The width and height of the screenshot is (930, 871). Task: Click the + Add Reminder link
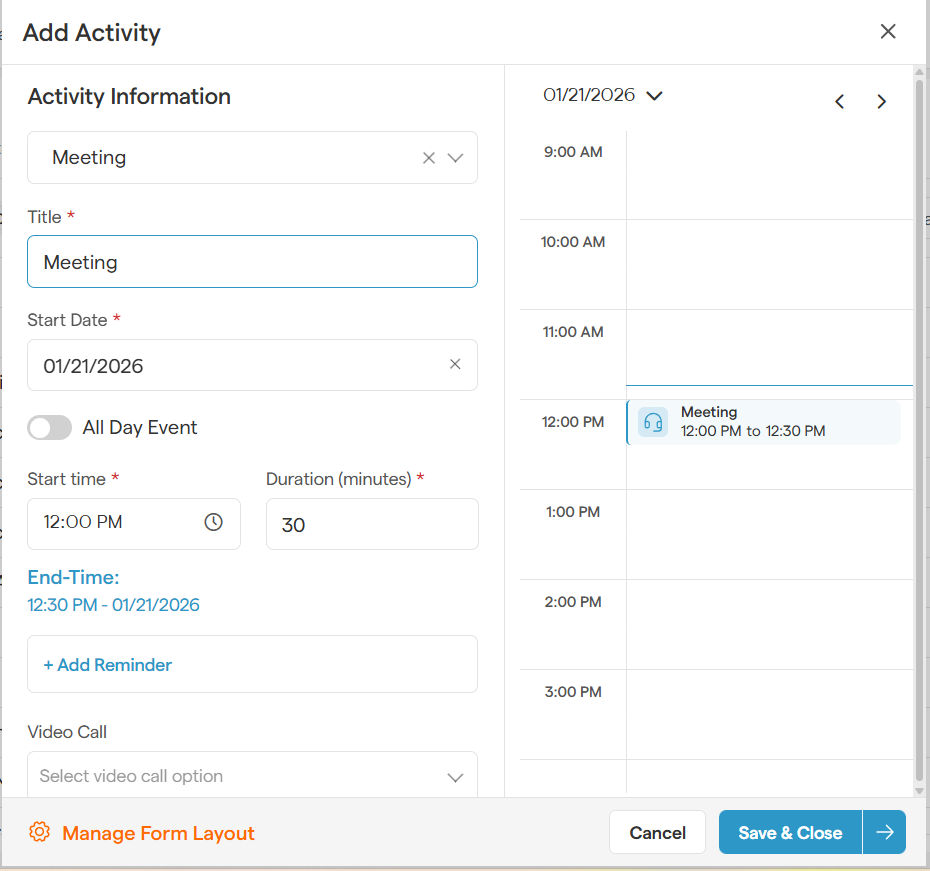click(108, 665)
